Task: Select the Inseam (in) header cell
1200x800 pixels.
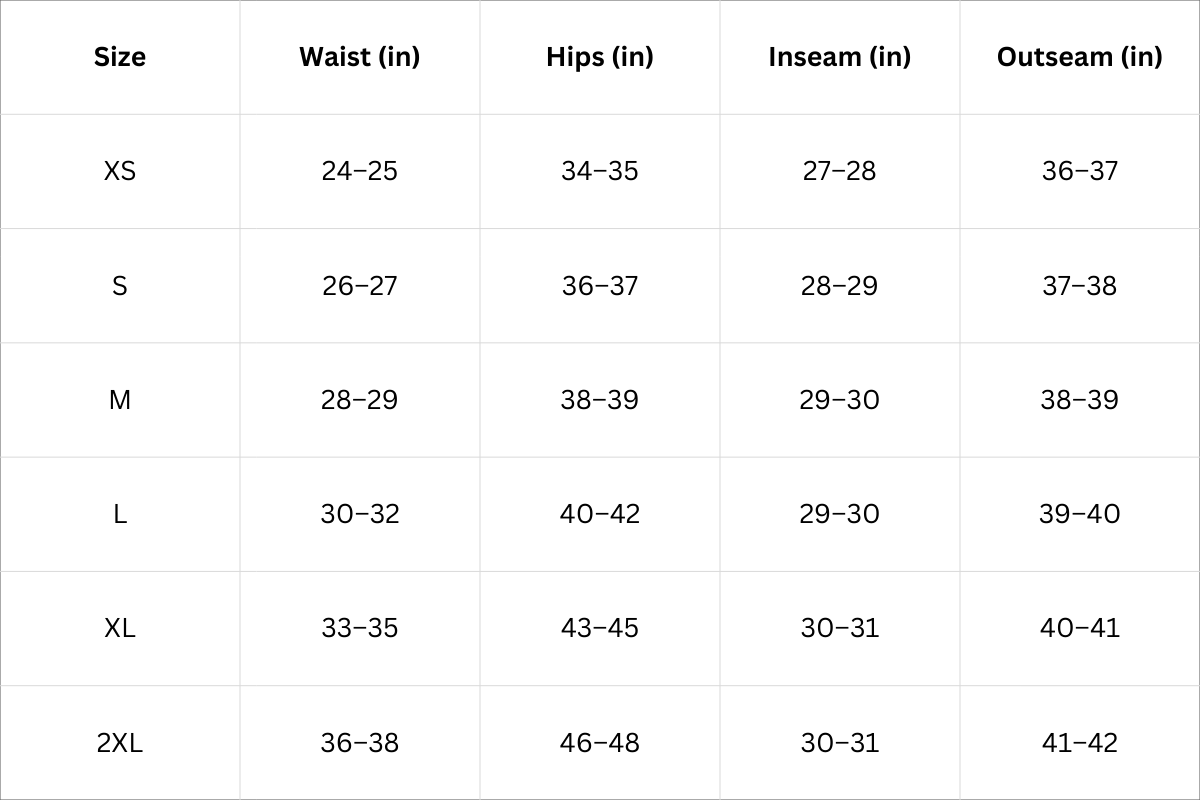Action: pyautogui.click(x=839, y=57)
